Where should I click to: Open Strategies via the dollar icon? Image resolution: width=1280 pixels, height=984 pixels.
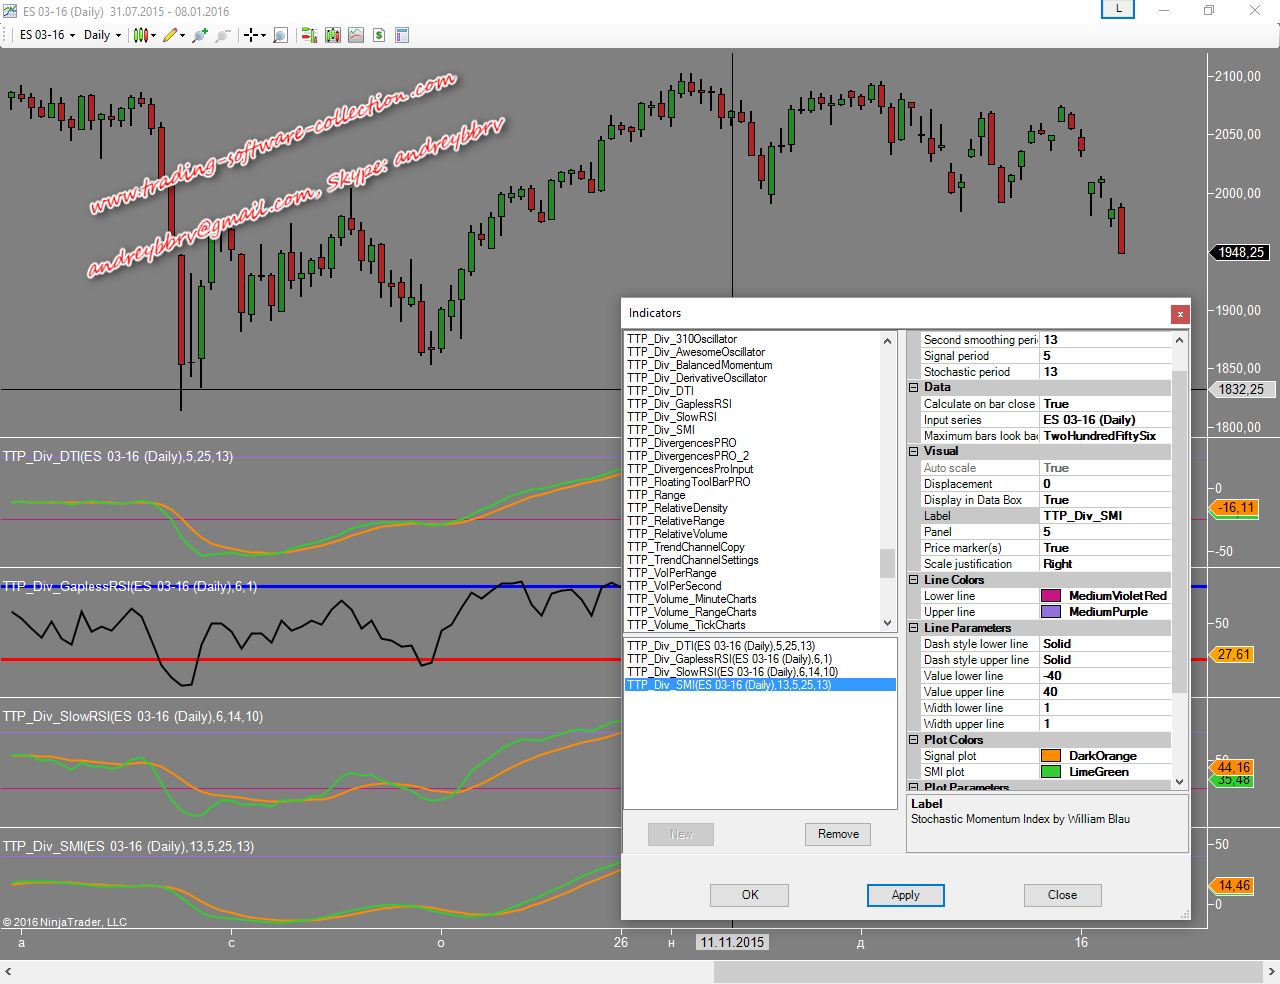click(x=379, y=35)
